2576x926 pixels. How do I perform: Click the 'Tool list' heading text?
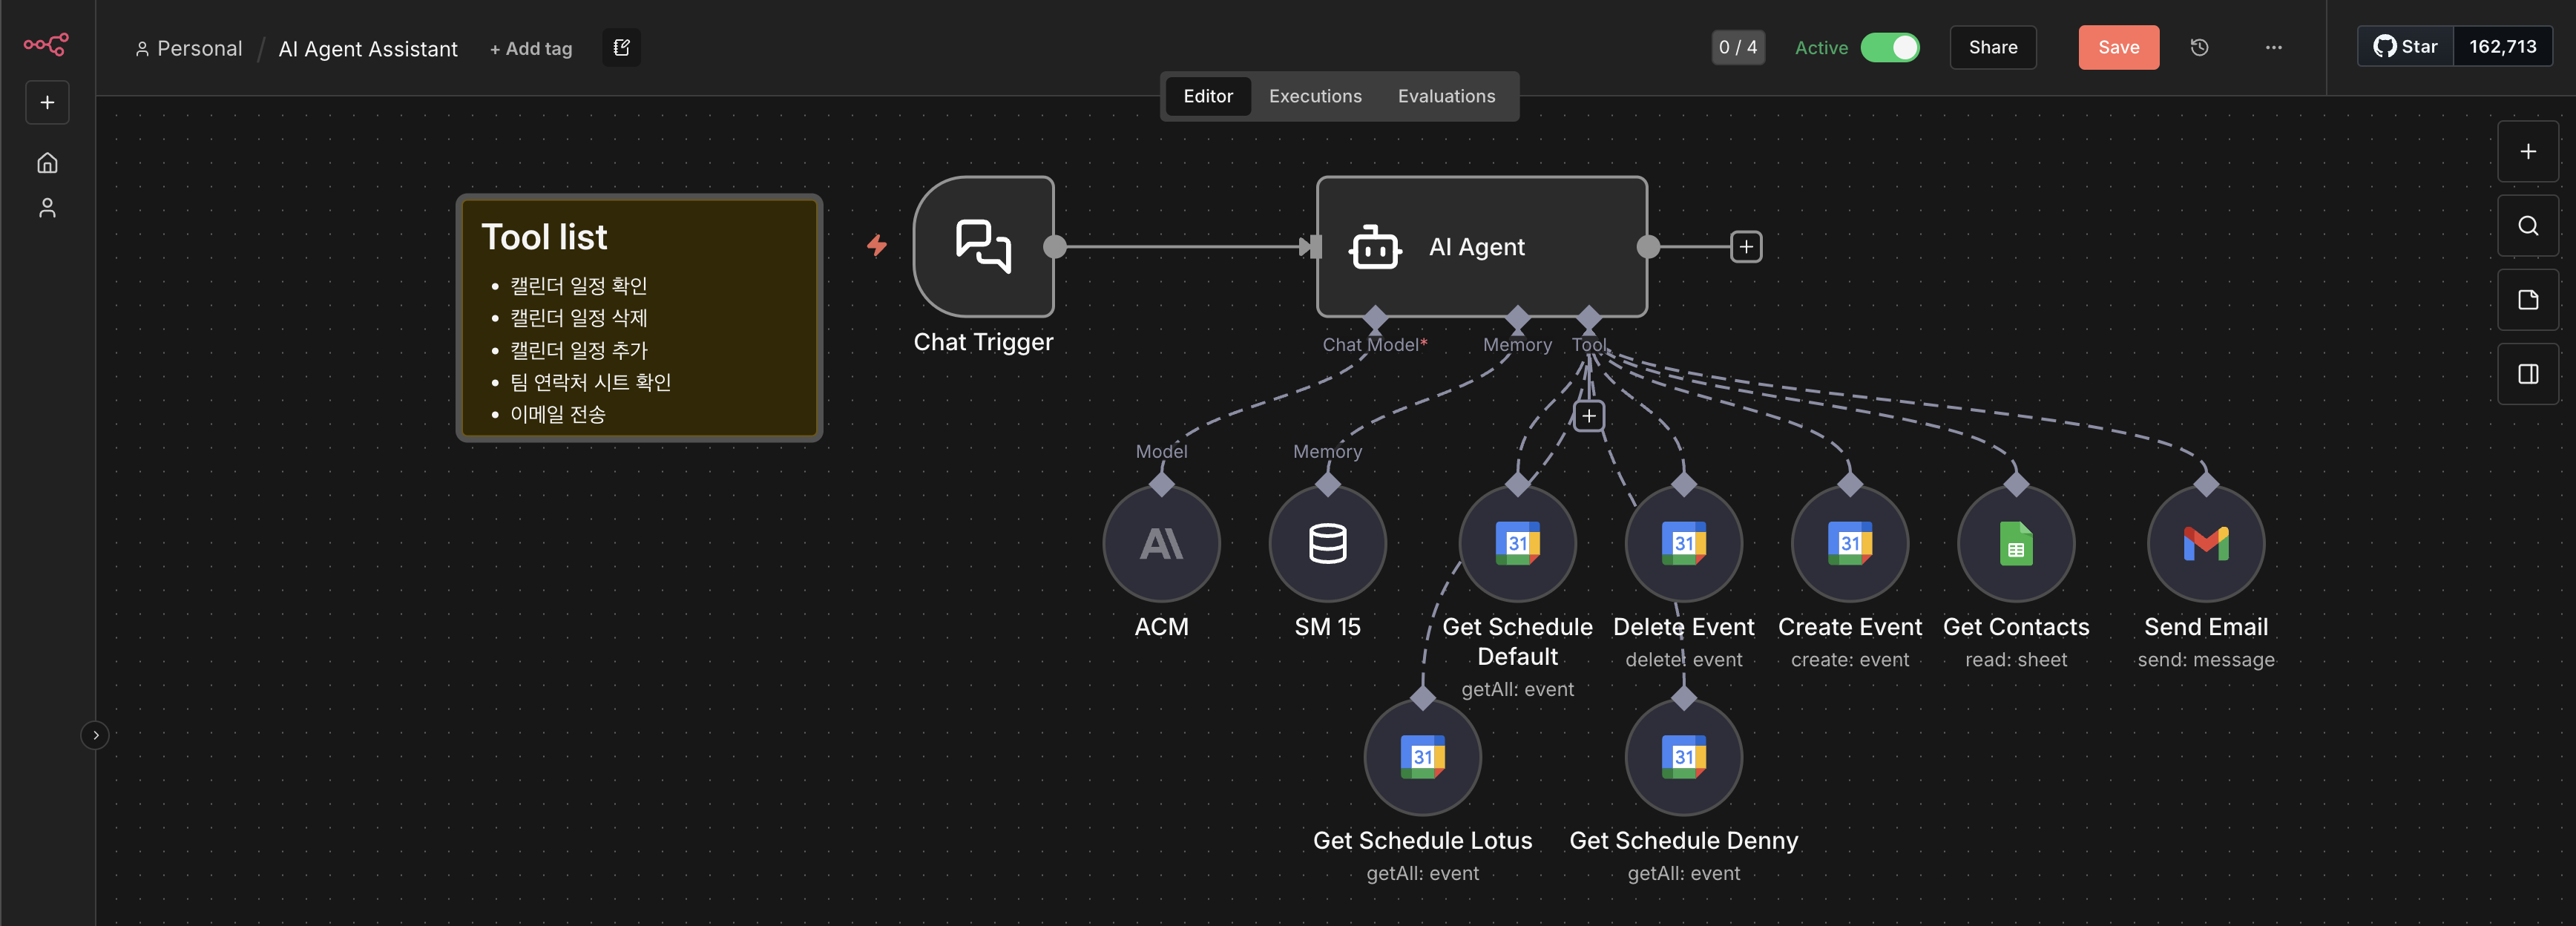pyautogui.click(x=544, y=237)
